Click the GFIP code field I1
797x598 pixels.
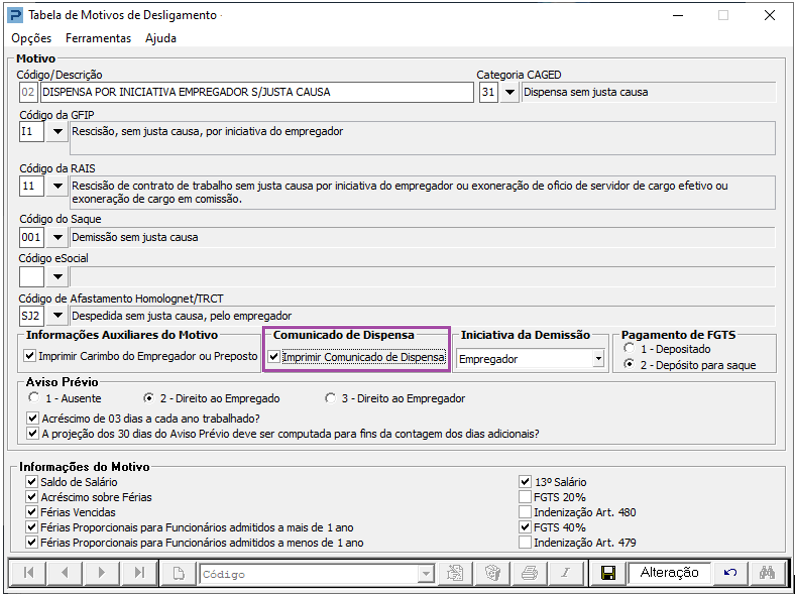32,132
